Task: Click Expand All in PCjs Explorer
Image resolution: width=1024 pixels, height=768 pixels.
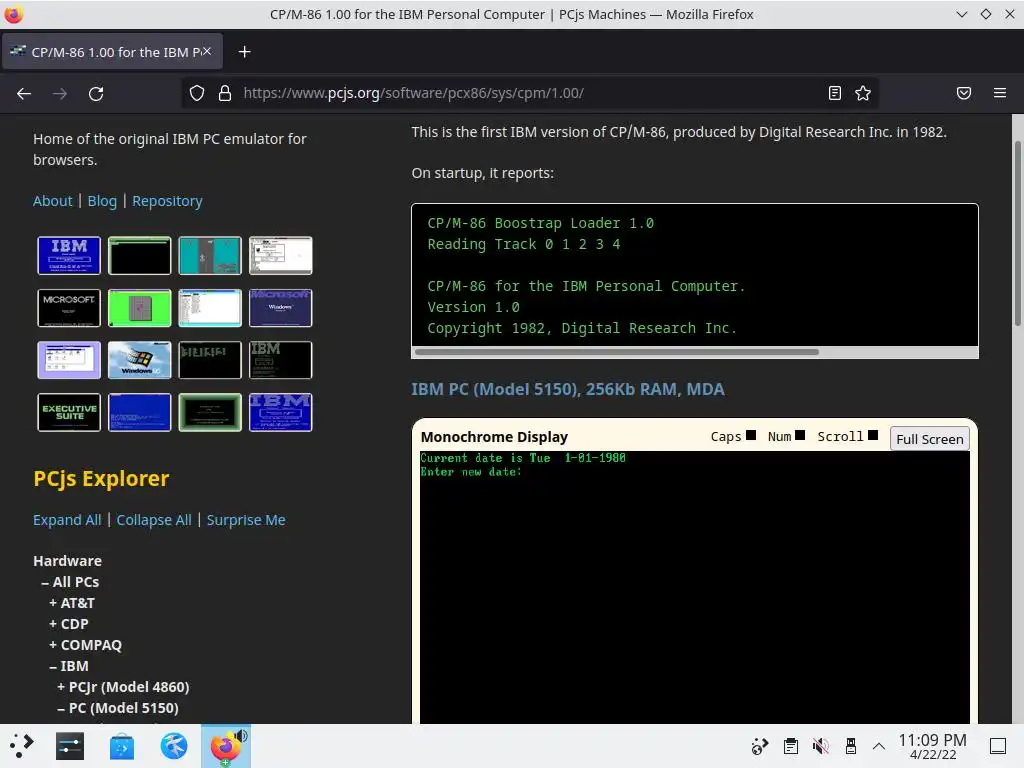Action: 67,520
